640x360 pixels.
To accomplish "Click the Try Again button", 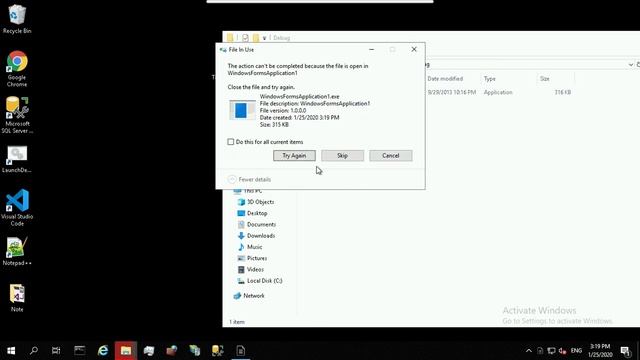I will [x=294, y=156].
